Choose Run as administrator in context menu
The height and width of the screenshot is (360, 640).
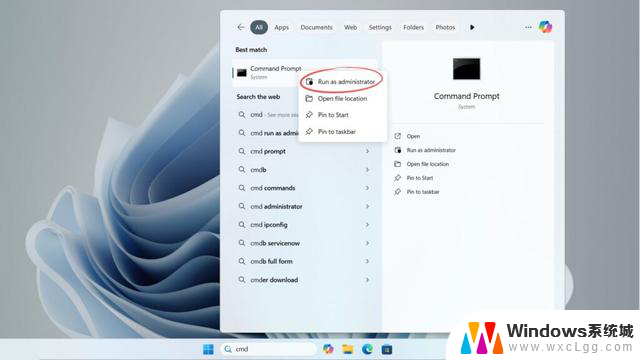point(342,82)
